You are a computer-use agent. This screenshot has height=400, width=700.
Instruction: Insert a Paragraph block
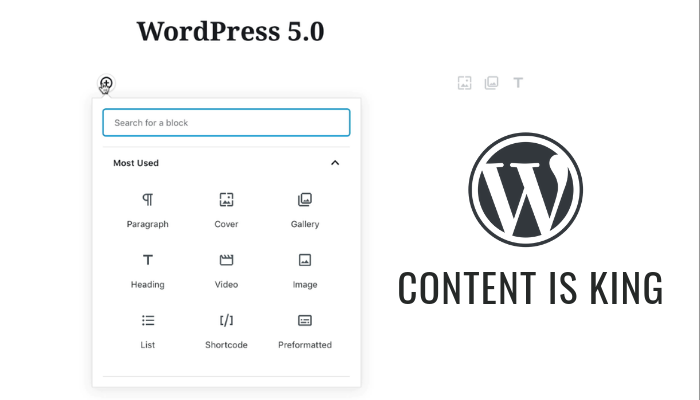click(148, 210)
